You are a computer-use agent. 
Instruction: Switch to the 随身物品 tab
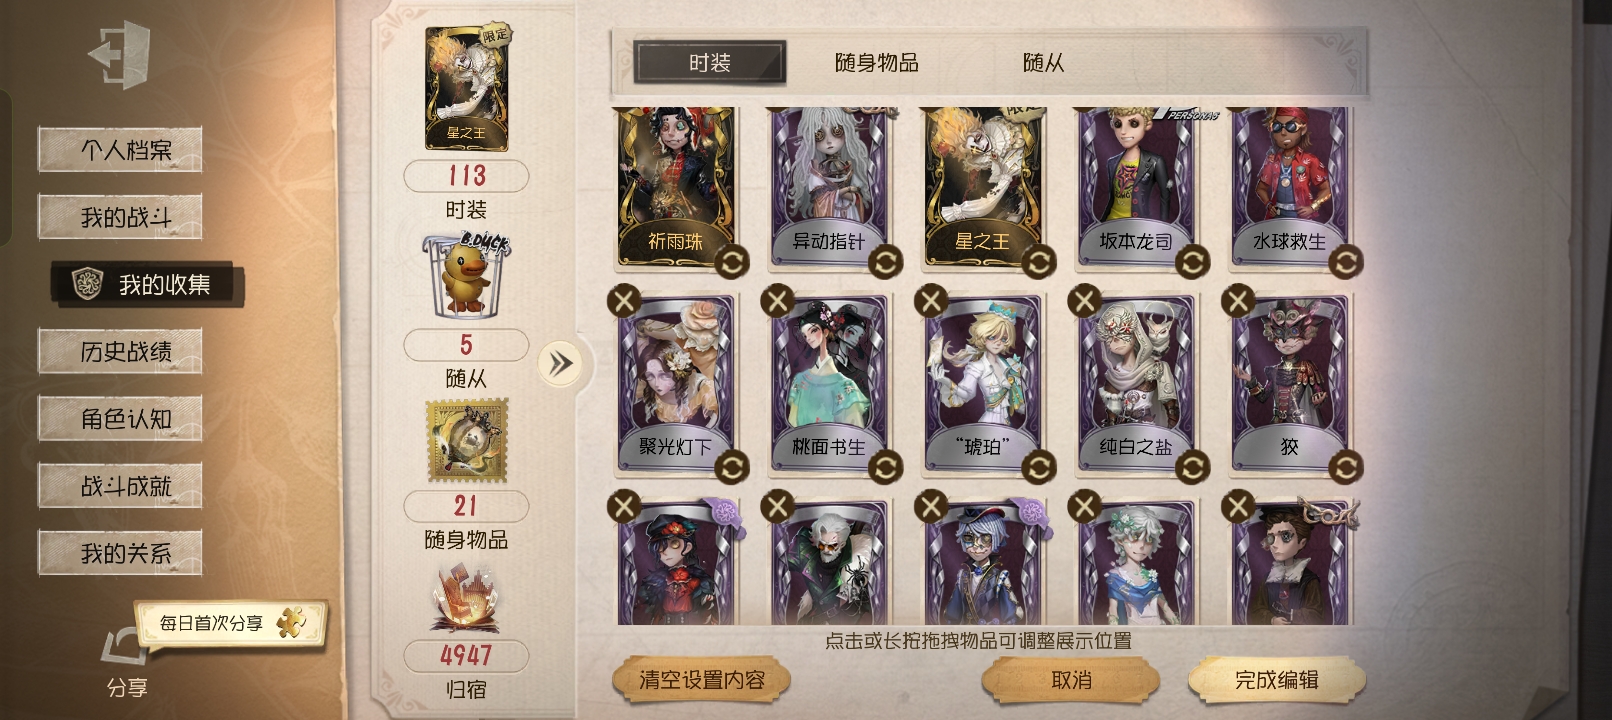tap(877, 63)
